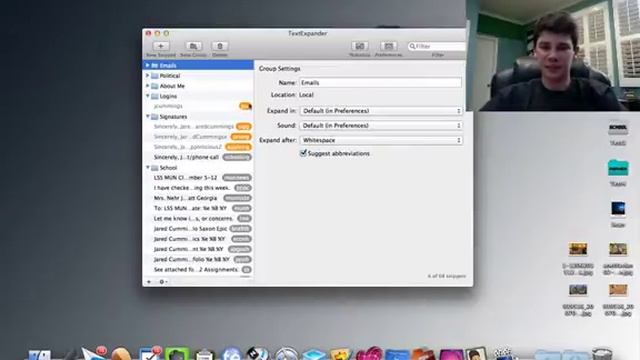
Task: Select snippet "See attached fo...2 Assignments:"
Action: (x=198, y=269)
